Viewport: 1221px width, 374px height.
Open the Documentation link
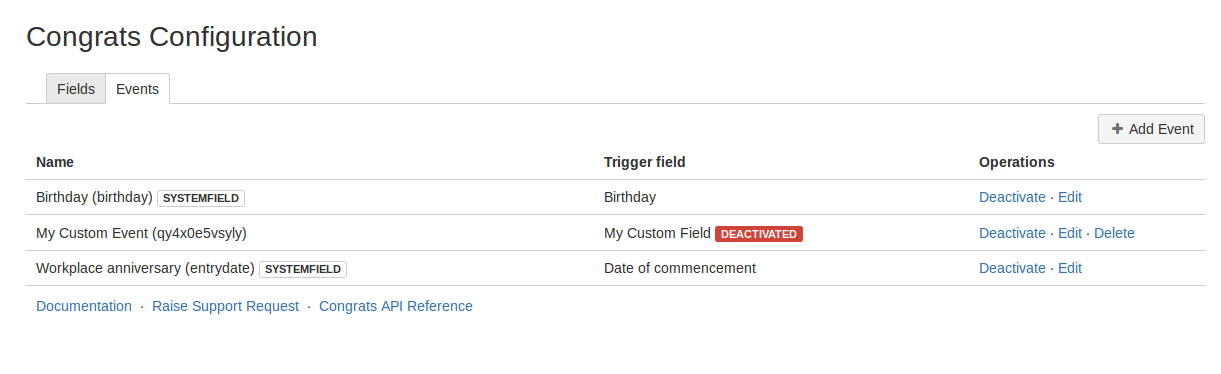pos(84,306)
